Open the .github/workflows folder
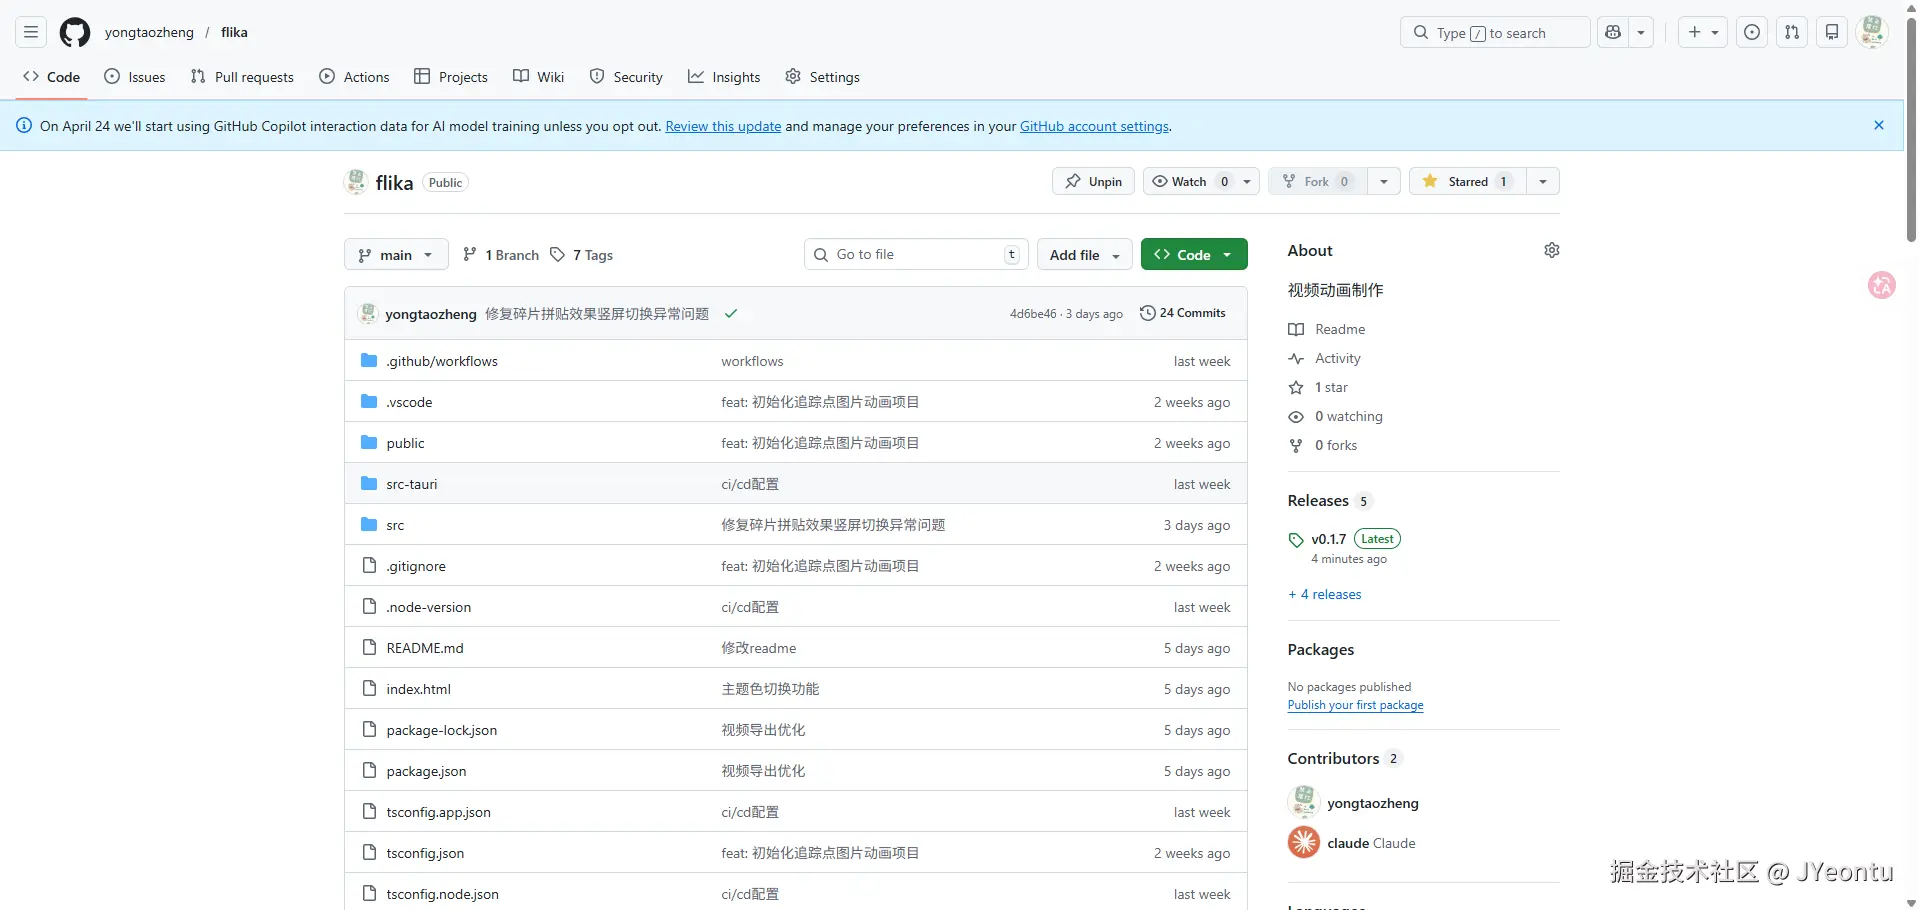Viewport: 1919px width, 910px height. point(442,361)
